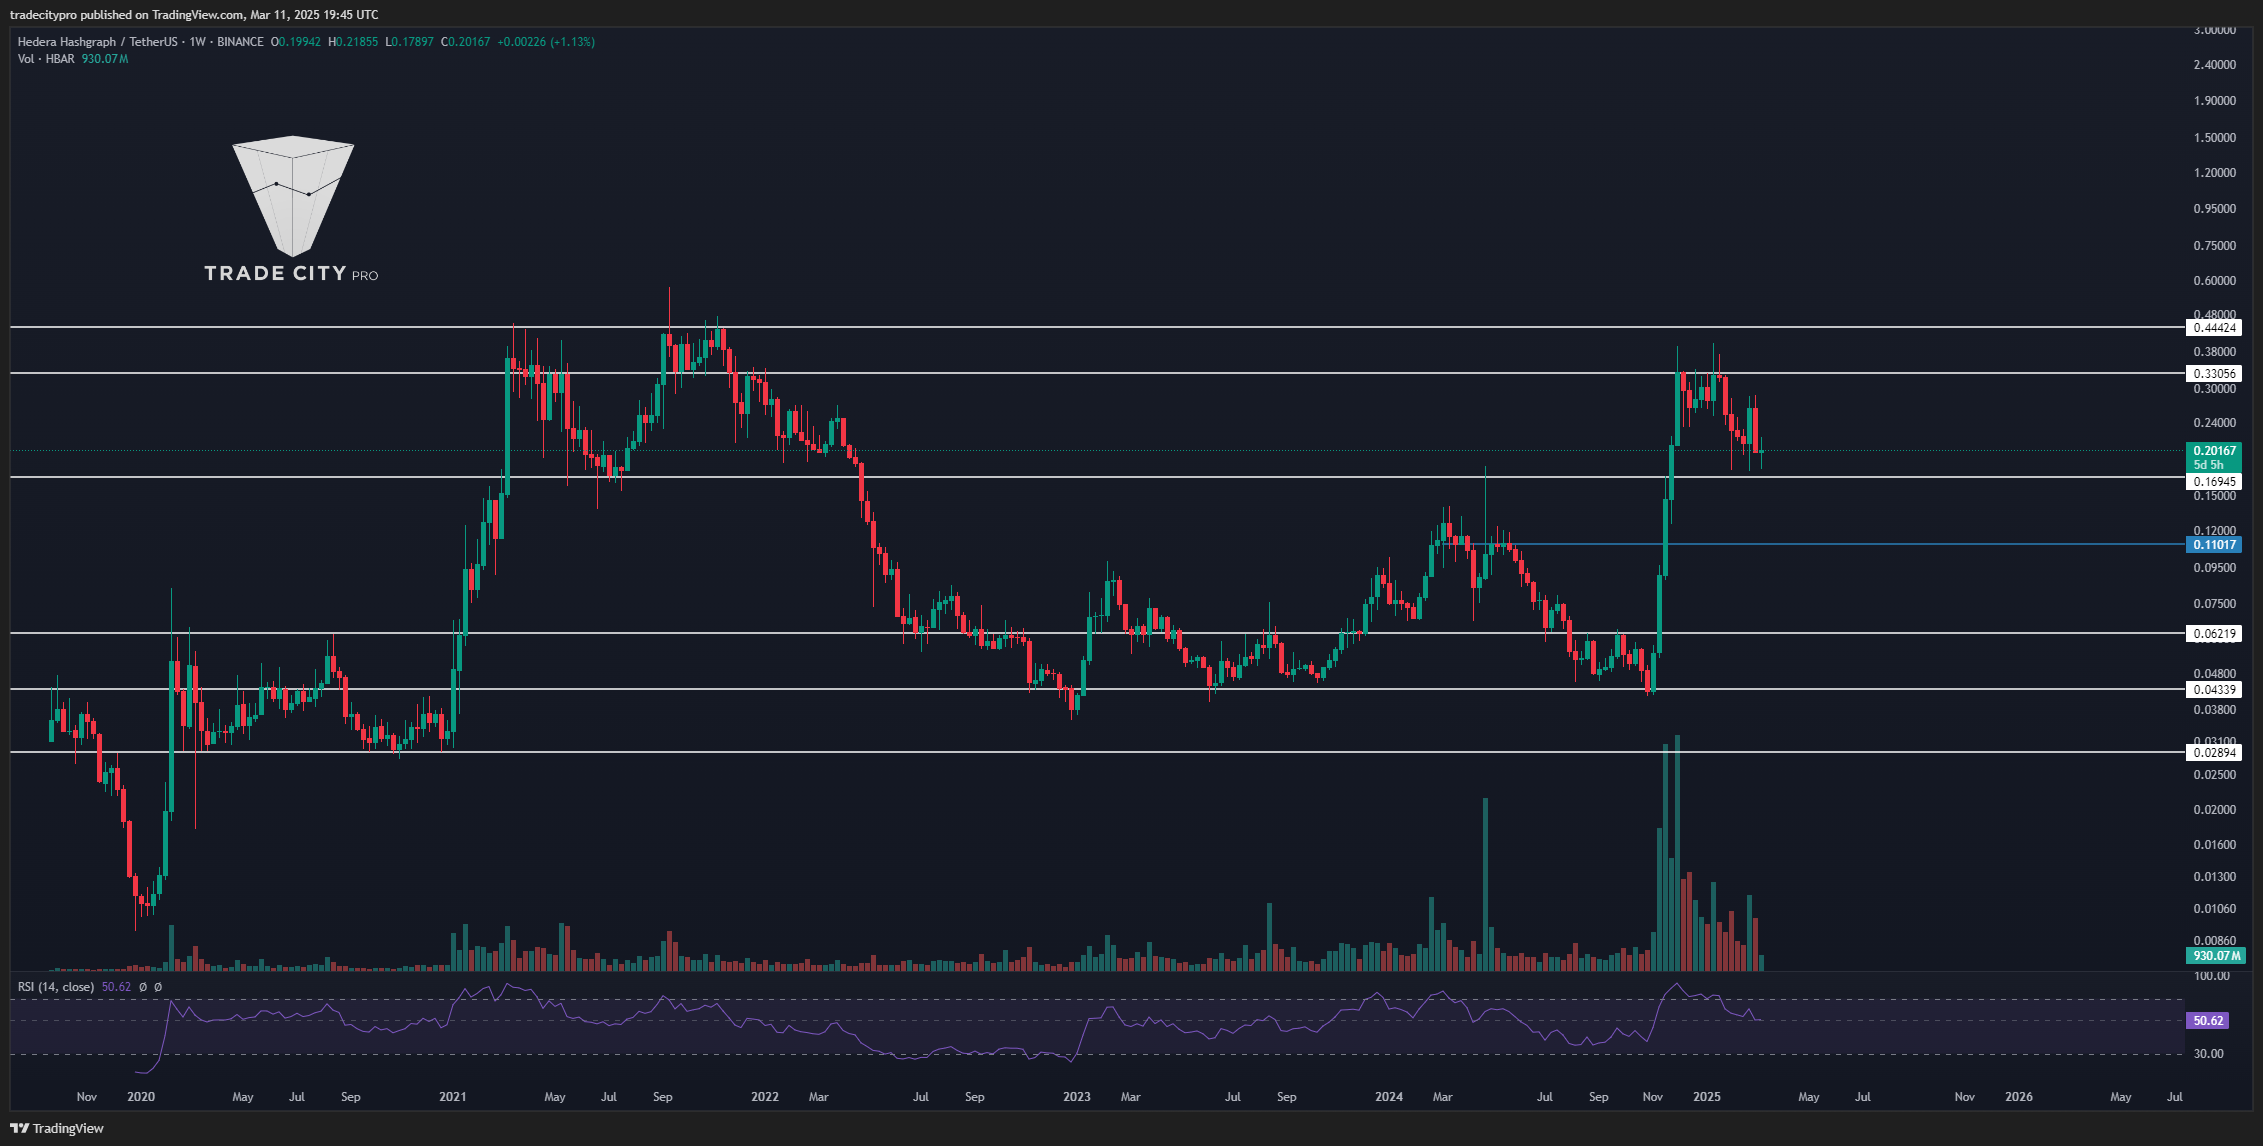Click the 2023 label on time axis
This screenshot has height=1146, width=2263.
click(x=1077, y=1097)
